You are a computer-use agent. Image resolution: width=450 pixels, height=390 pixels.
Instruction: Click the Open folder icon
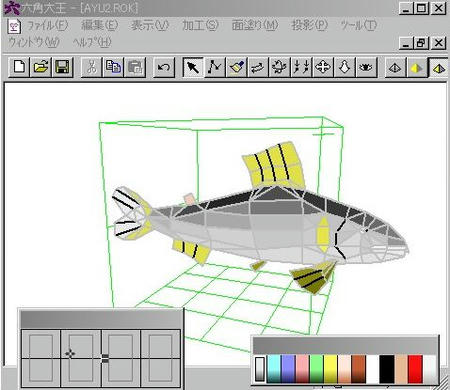41,67
